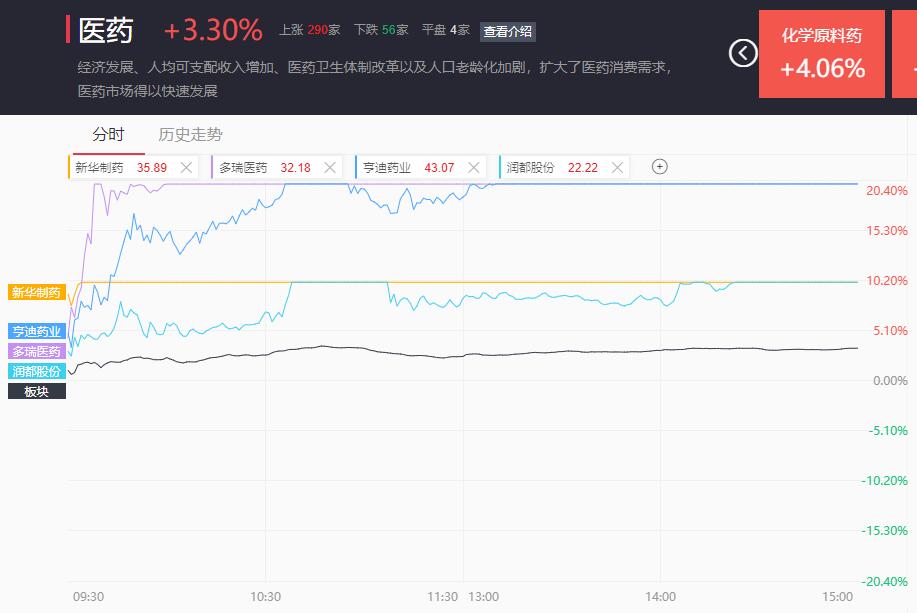Click the dark 板块 legend label
Image resolution: width=917 pixels, height=613 pixels.
tap(37, 391)
